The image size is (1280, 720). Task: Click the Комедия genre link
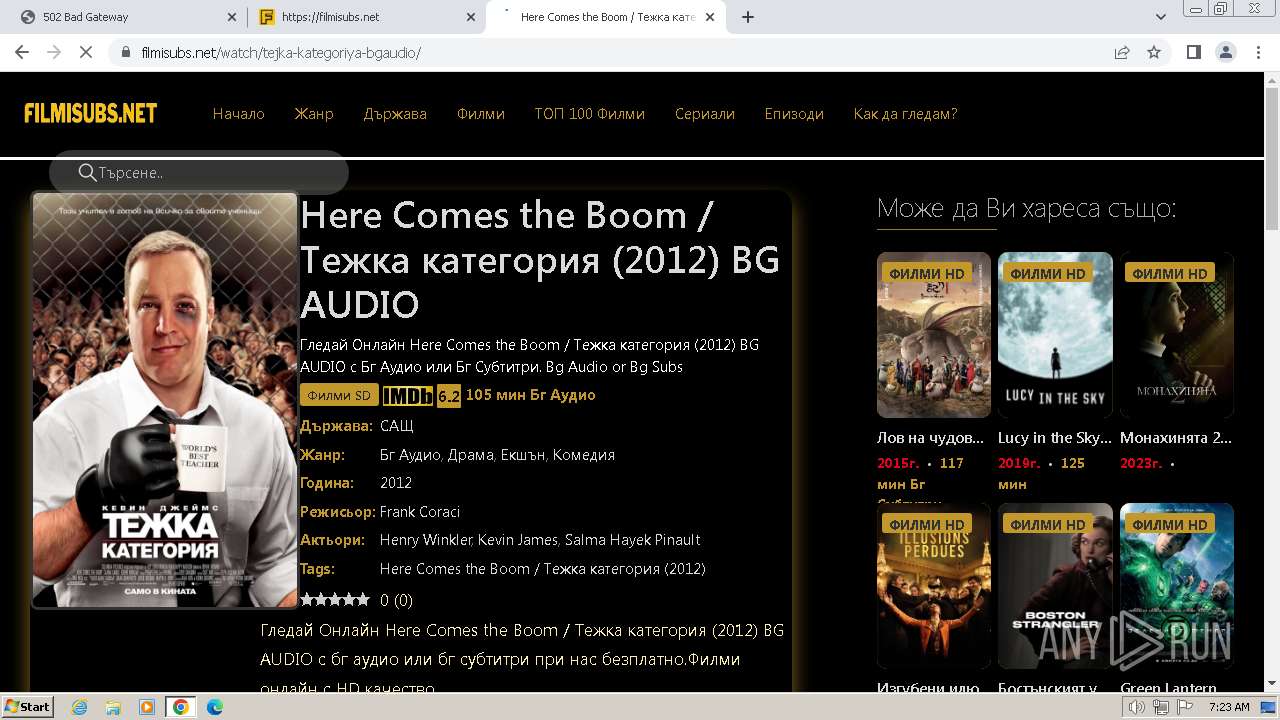(x=583, y=455)
